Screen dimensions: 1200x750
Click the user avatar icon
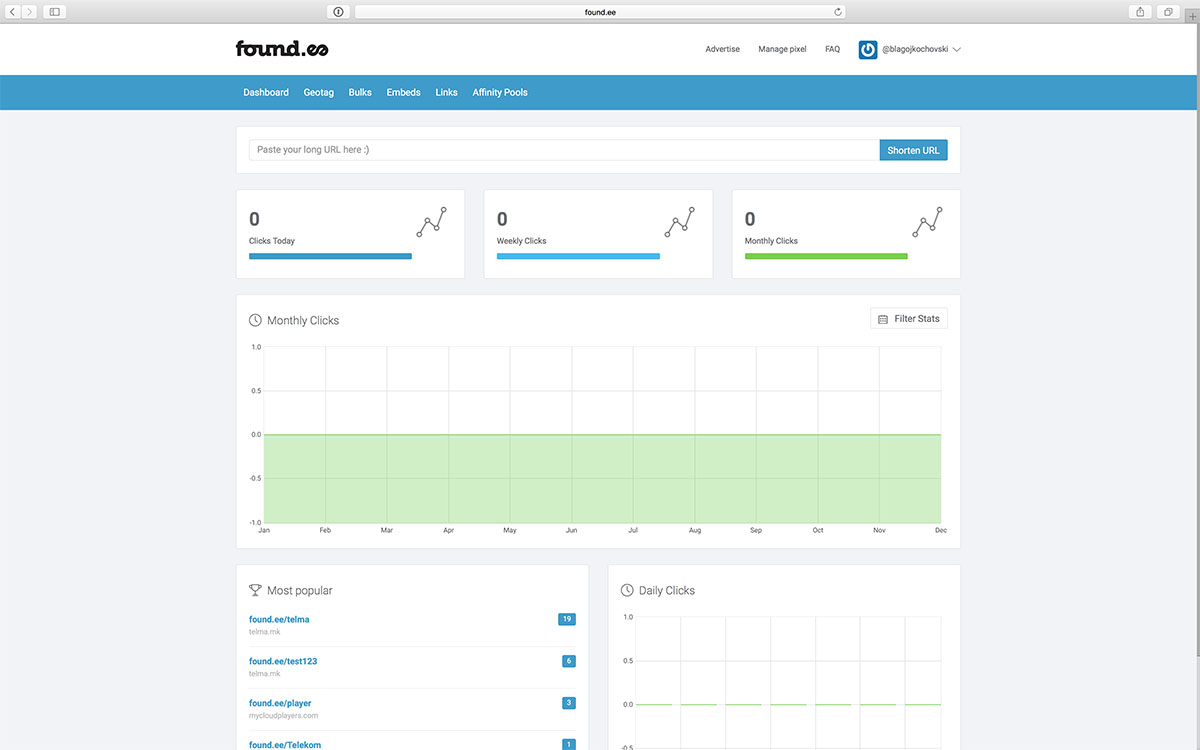coord(868,49)
